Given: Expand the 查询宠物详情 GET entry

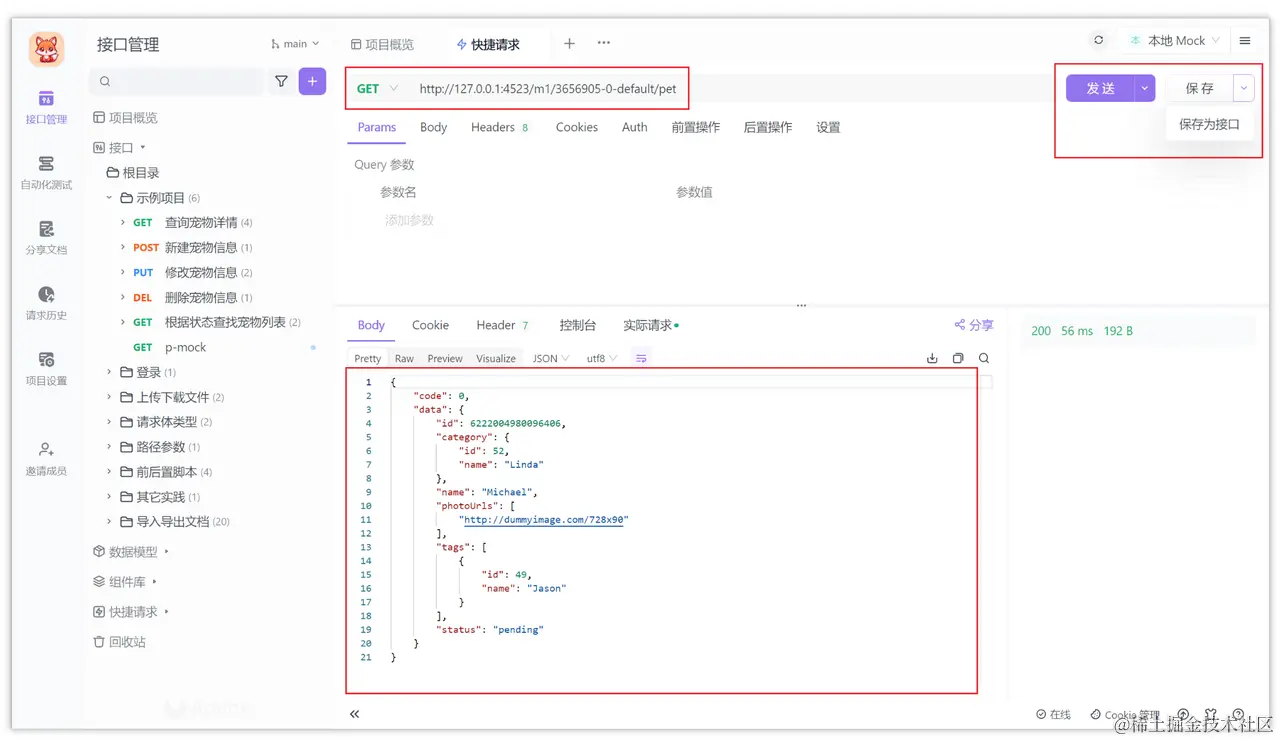Looking at the screenshot, I should pos(123,223).
